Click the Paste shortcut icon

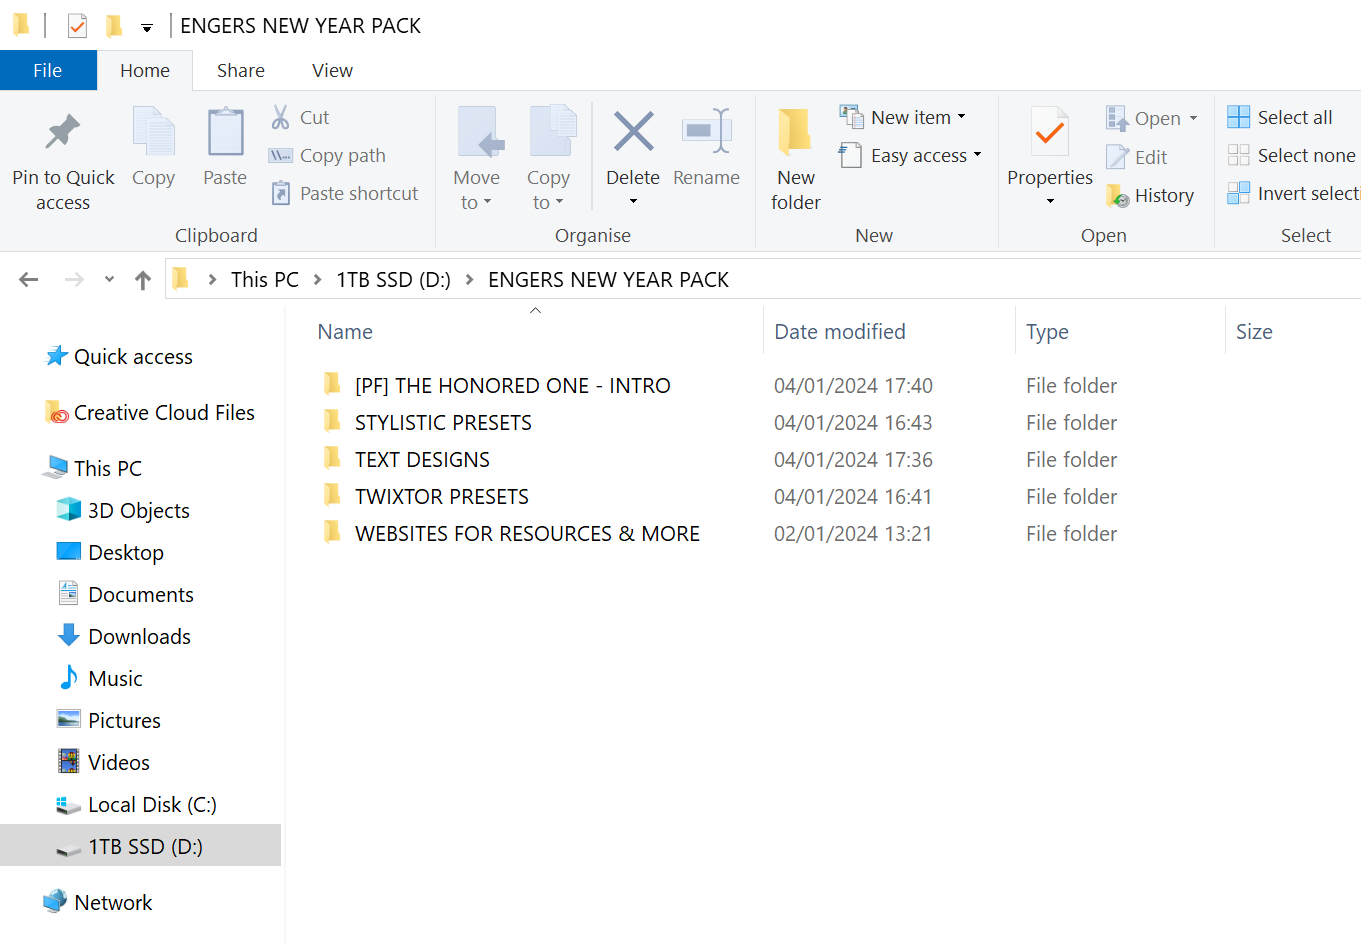pos(281,193)
